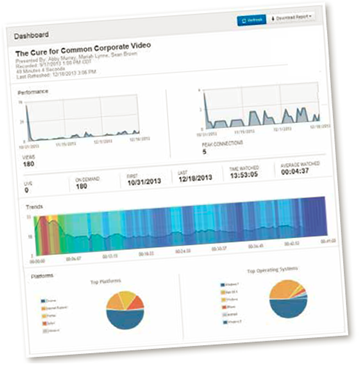Click the Platforms section label
Viewport: 360px width, 365px height.
pos(42,277)
